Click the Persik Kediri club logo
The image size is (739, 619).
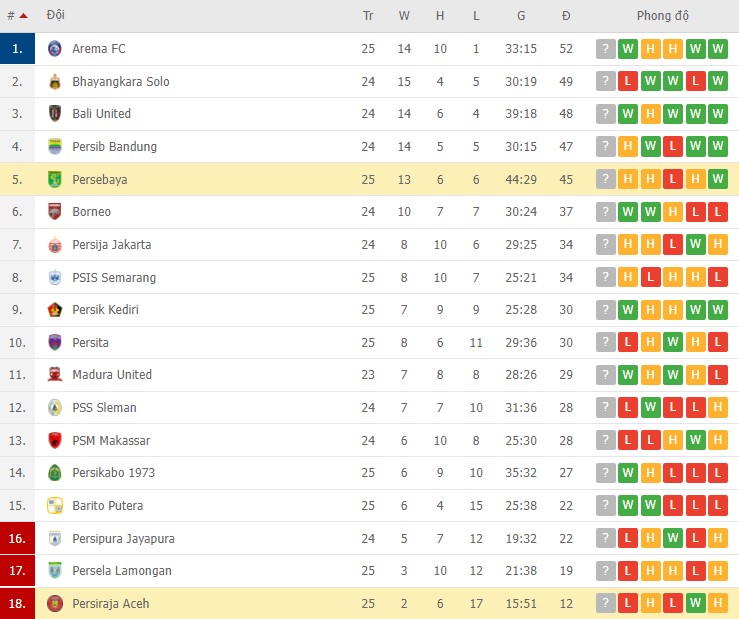coord(54,310)
